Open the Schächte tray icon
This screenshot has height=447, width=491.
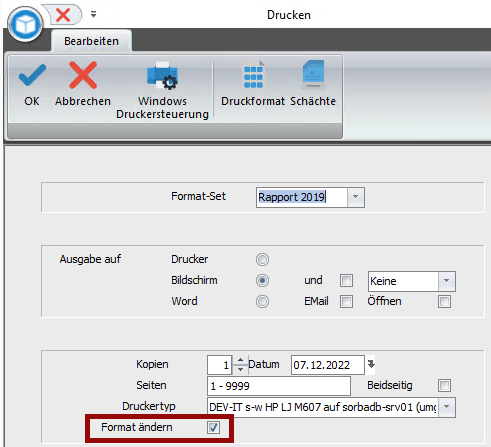click(313, 75)
